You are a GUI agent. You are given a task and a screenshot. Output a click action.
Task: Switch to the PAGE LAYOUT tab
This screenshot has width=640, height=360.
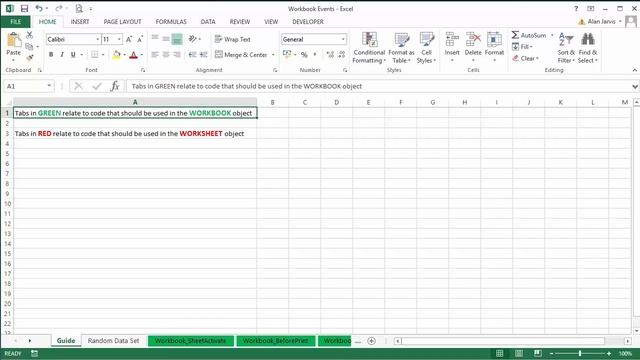[x=122, y=22]
